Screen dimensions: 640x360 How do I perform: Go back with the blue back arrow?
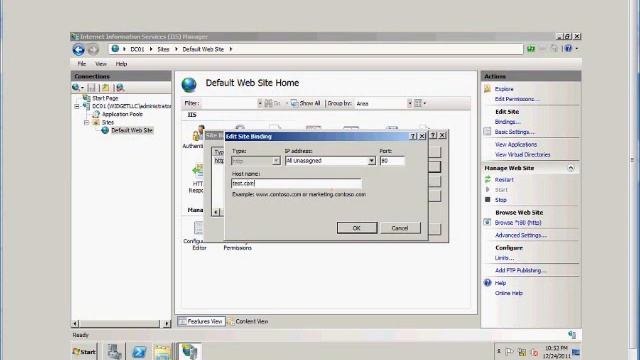click(x=78, y=50)
